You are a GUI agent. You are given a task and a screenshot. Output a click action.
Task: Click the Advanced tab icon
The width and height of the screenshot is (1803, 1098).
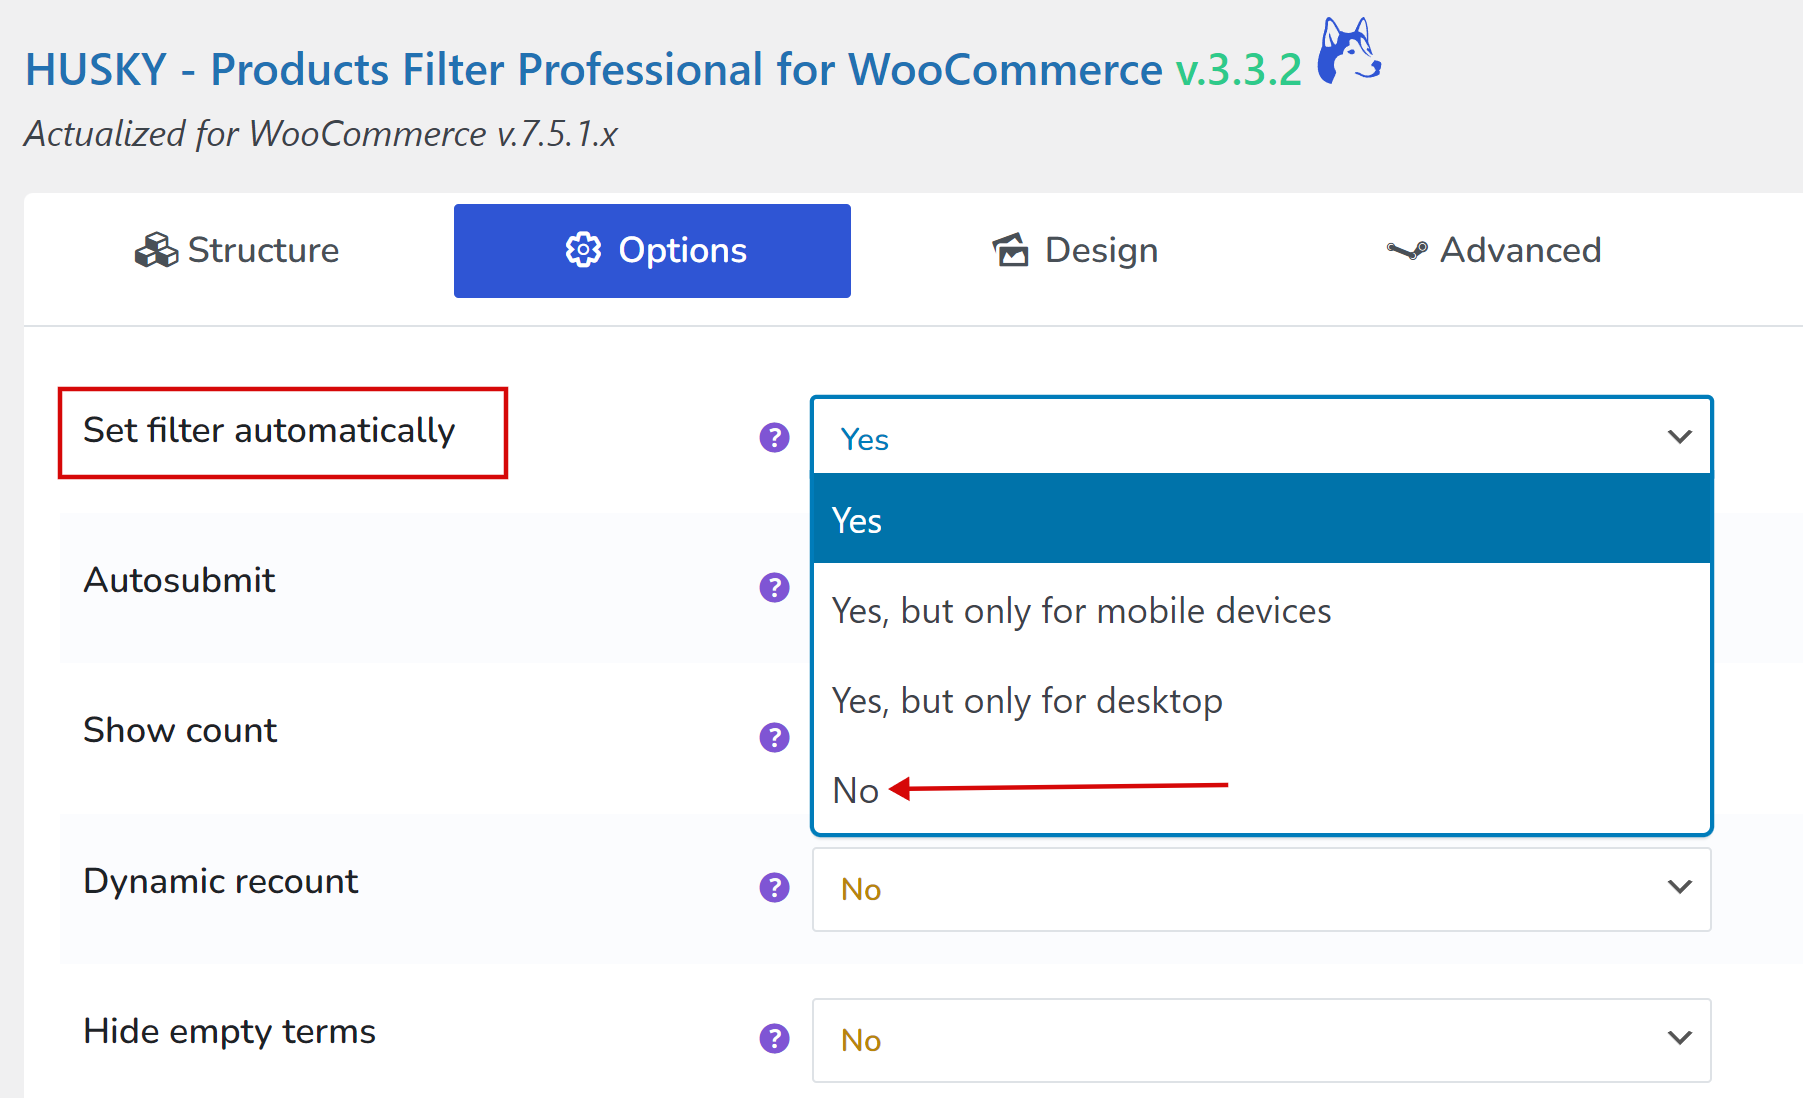(1407, 250)
